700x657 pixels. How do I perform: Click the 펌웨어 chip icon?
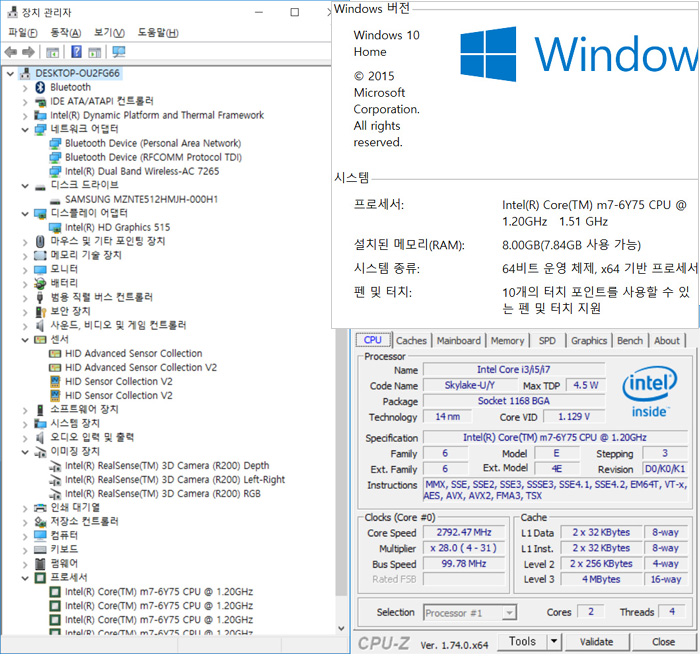pyautogui.click(x=40, y=564)
